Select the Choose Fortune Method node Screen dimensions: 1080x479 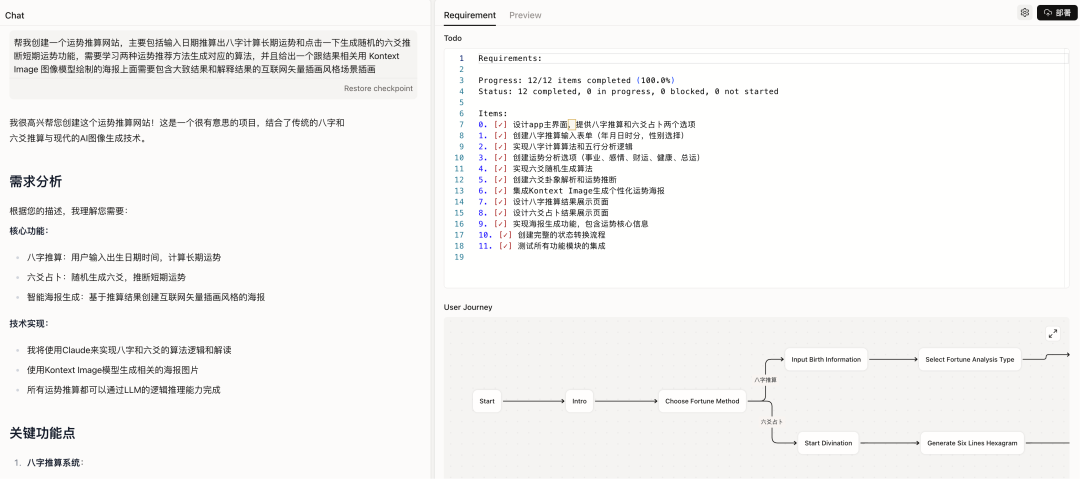[x=703, y=401]
